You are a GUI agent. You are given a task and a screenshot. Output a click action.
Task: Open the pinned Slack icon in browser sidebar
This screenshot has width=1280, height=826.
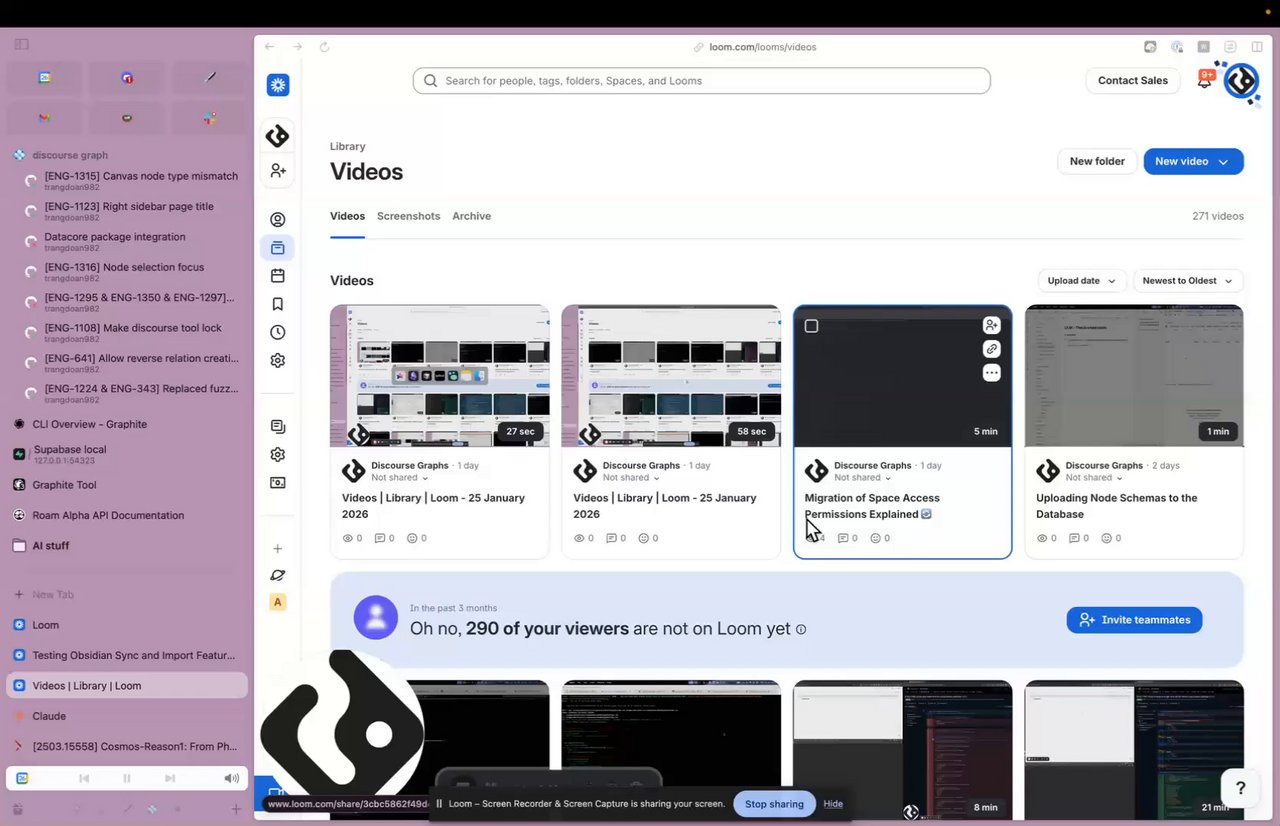click(210, 118)
